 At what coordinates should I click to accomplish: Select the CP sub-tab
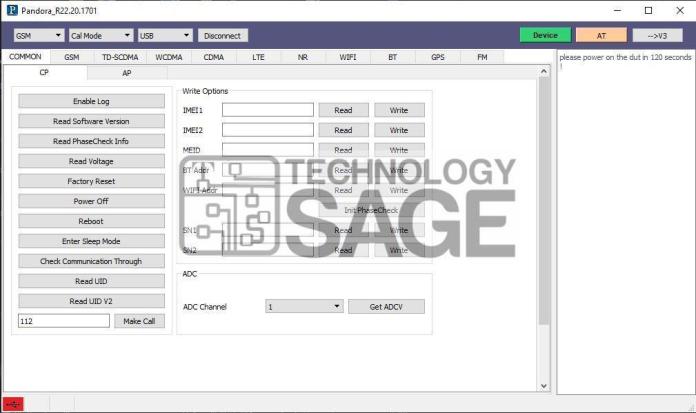(x=44, y=72)
